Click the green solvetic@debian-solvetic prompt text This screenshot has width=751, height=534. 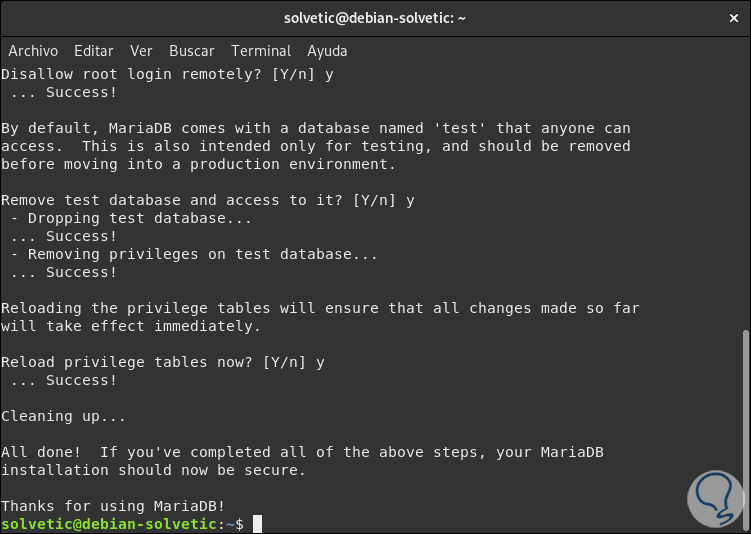point(108,524)
